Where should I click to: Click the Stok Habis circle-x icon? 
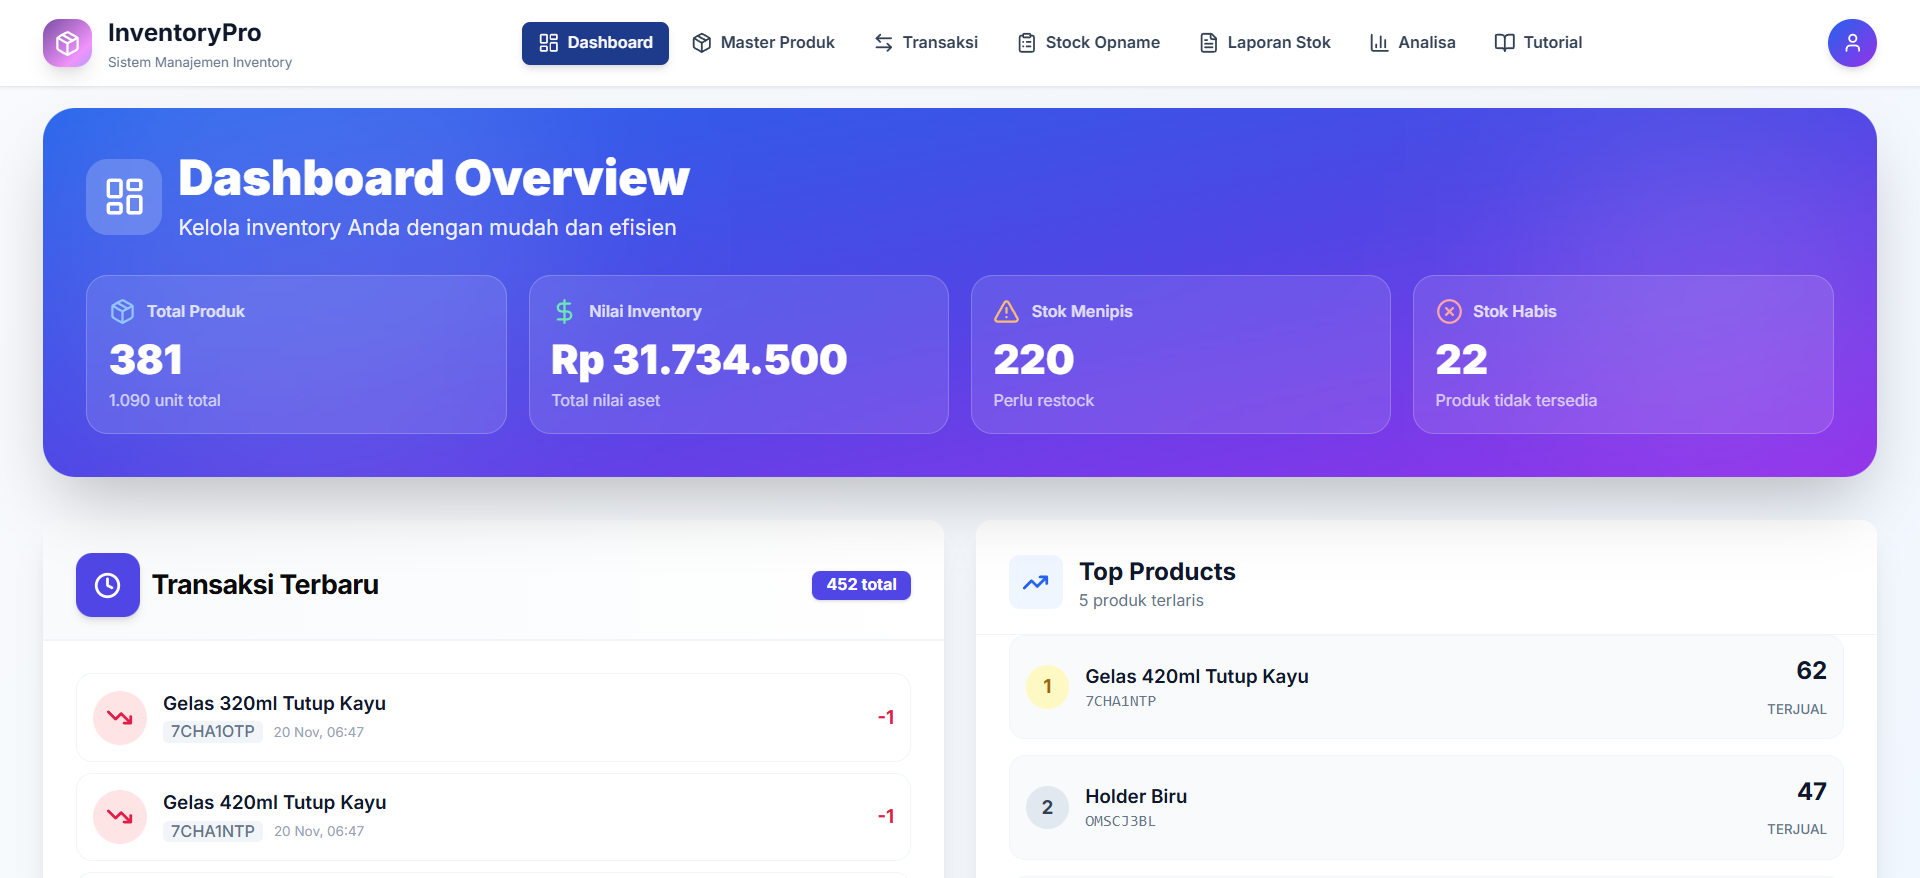(1449, 312)
